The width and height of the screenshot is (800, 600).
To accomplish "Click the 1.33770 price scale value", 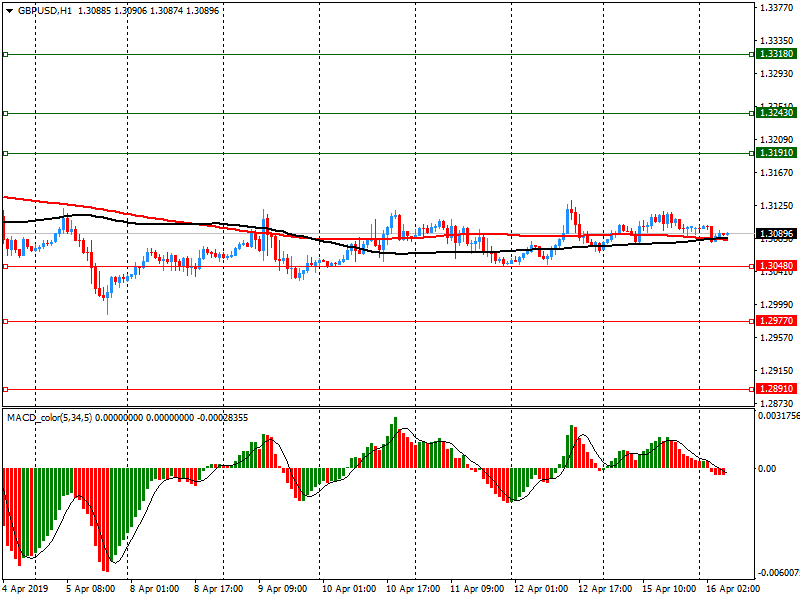I will coord(777,7).
